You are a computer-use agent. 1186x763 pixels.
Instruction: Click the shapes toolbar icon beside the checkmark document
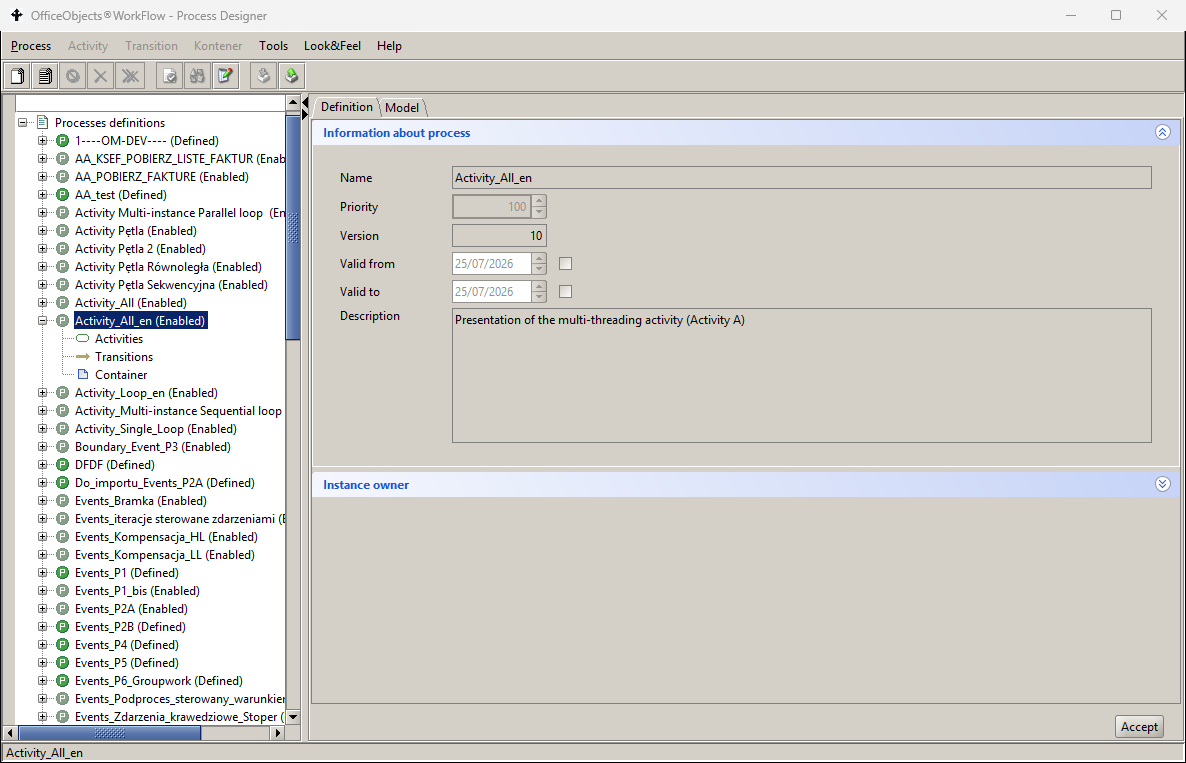(197, 76)
